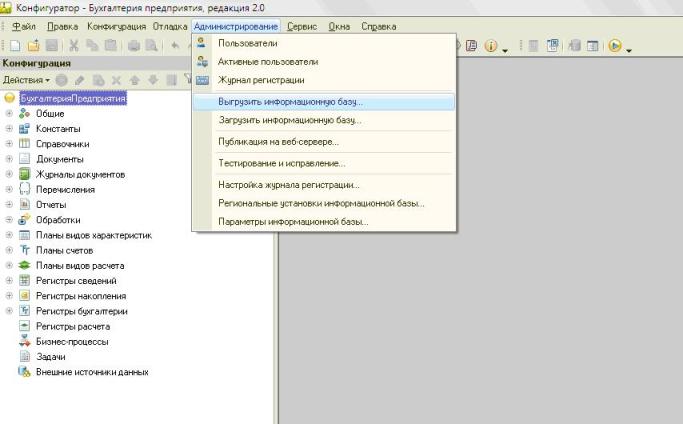
Task: Click the sort list icon in Configuration panel
Action: pos(172,80)
